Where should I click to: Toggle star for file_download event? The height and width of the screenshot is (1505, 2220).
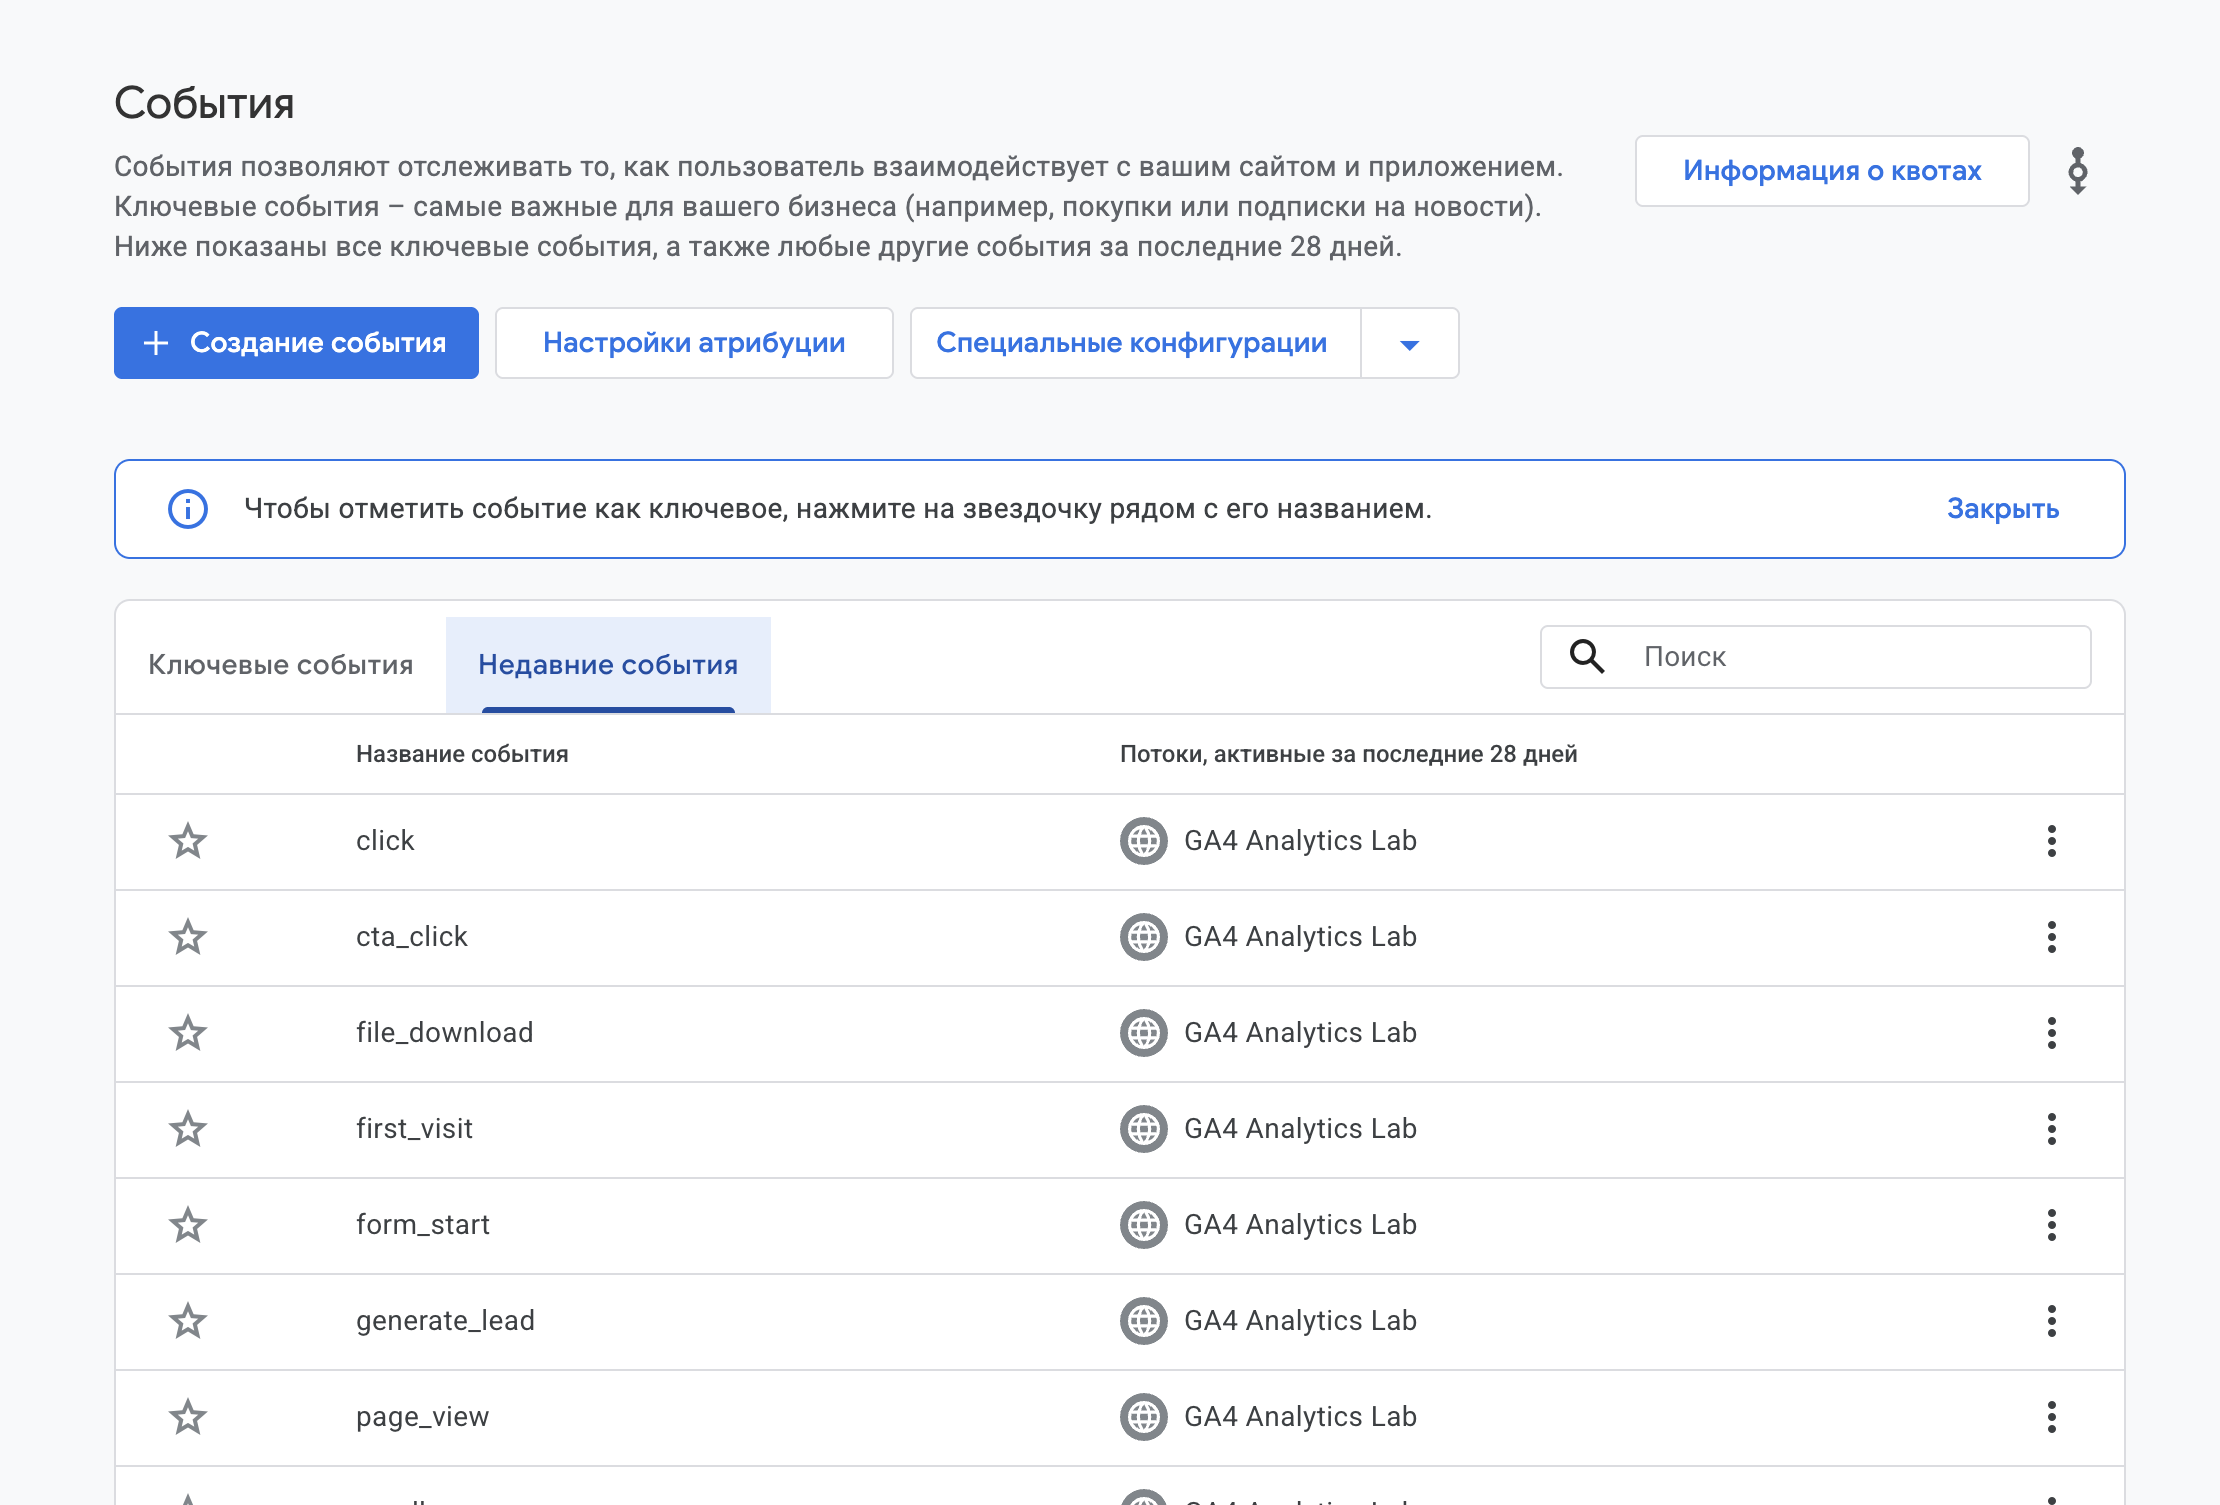[188, 1033]
